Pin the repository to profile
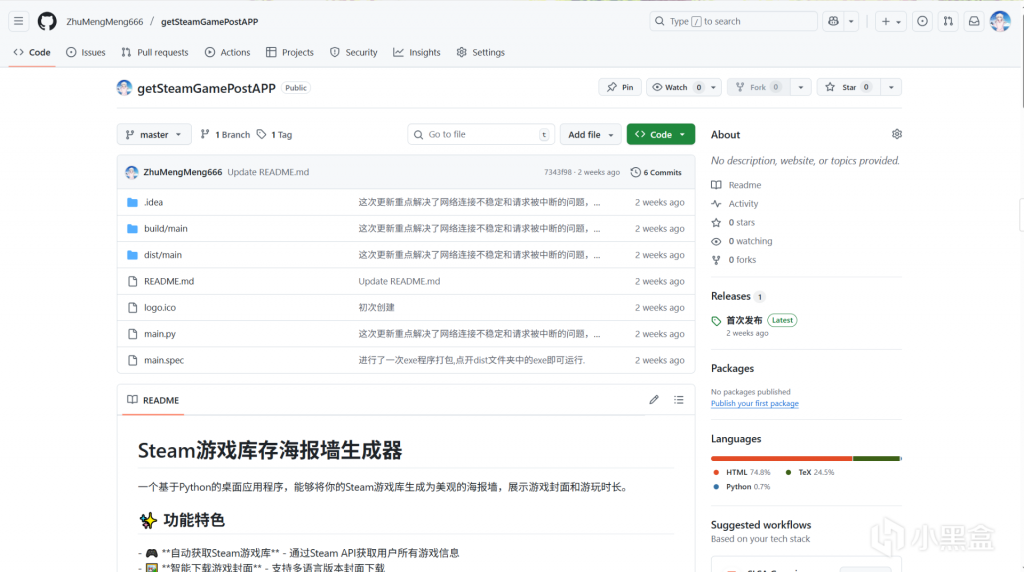 [620, 87]
